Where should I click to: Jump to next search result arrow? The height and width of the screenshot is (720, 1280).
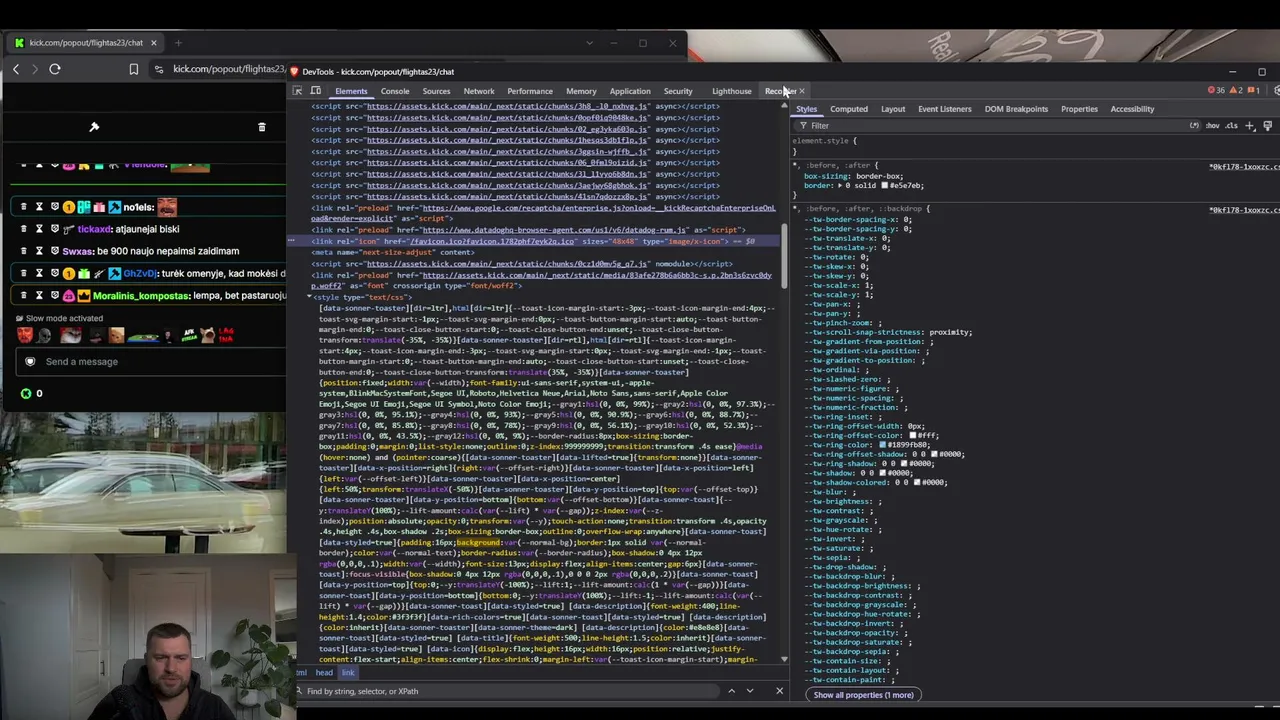point(750,691)
